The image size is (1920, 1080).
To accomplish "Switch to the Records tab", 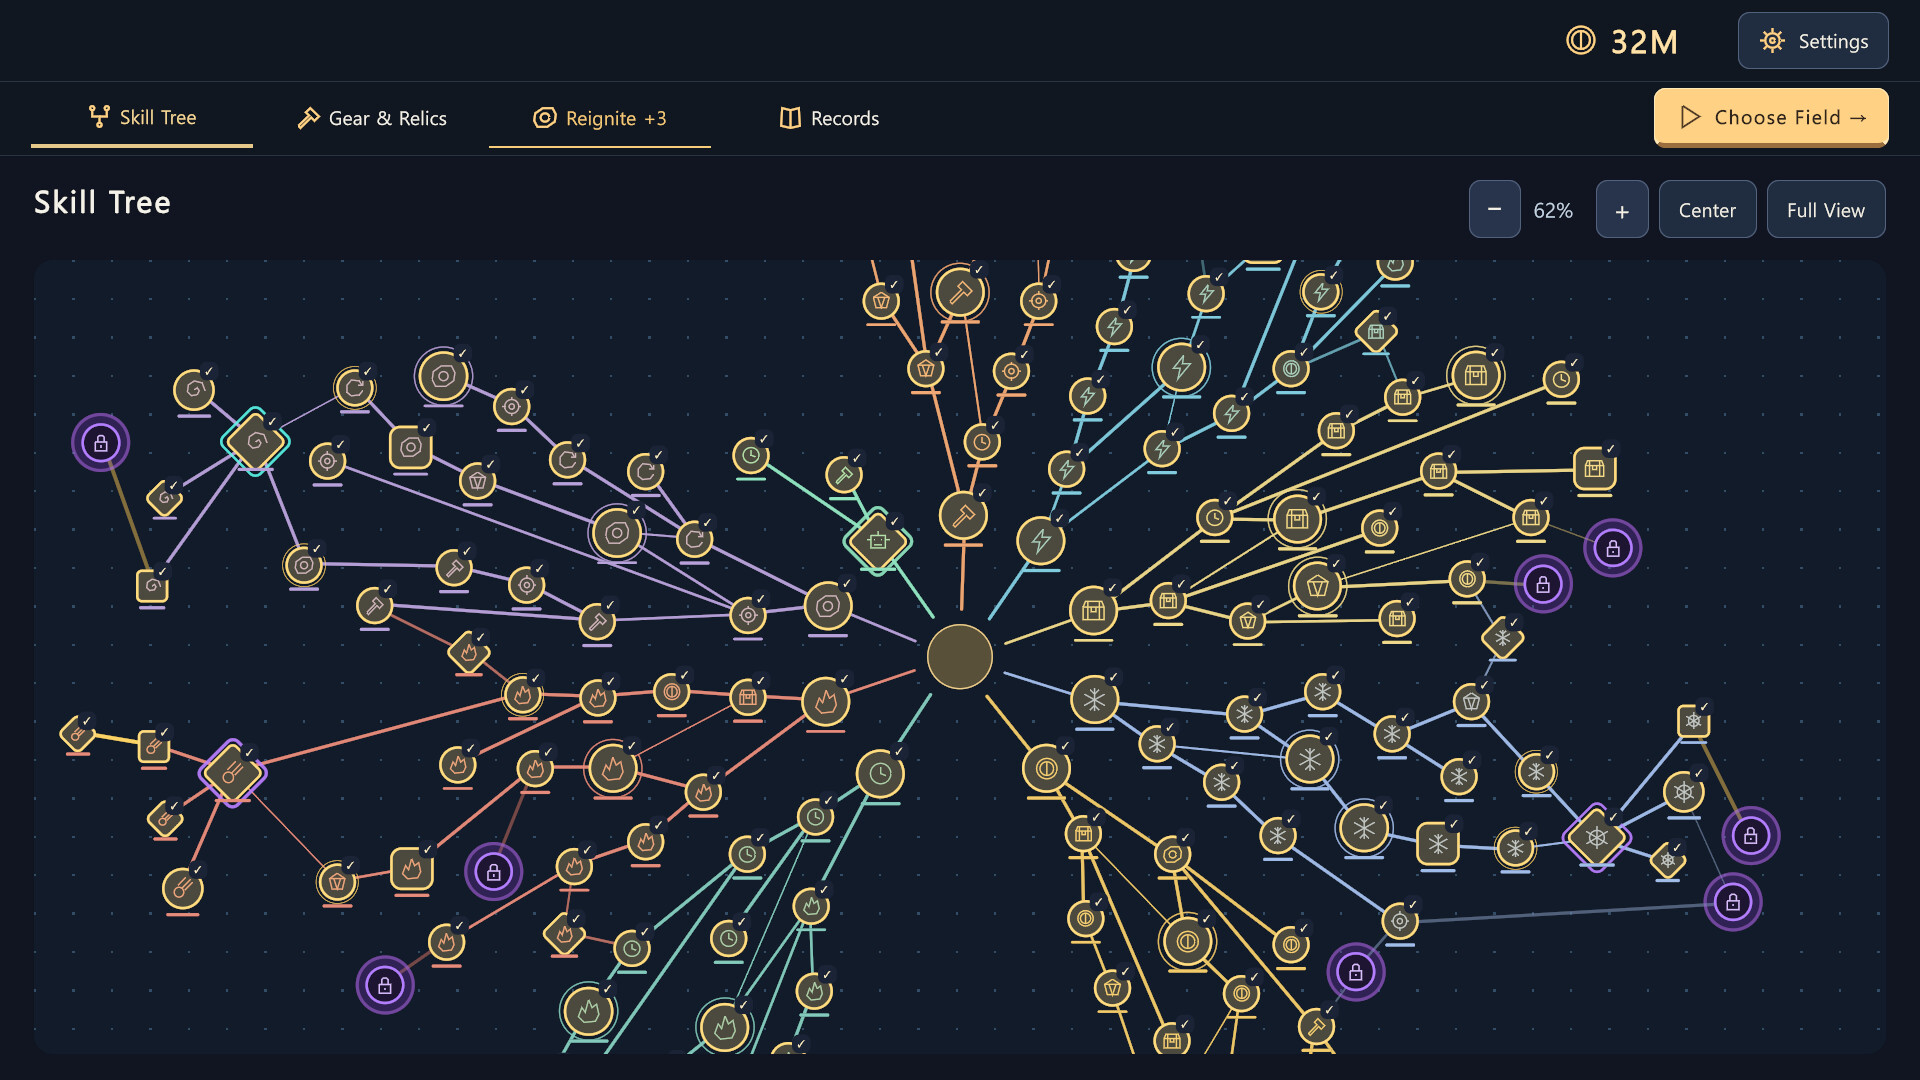I will (x=829, y=118).
